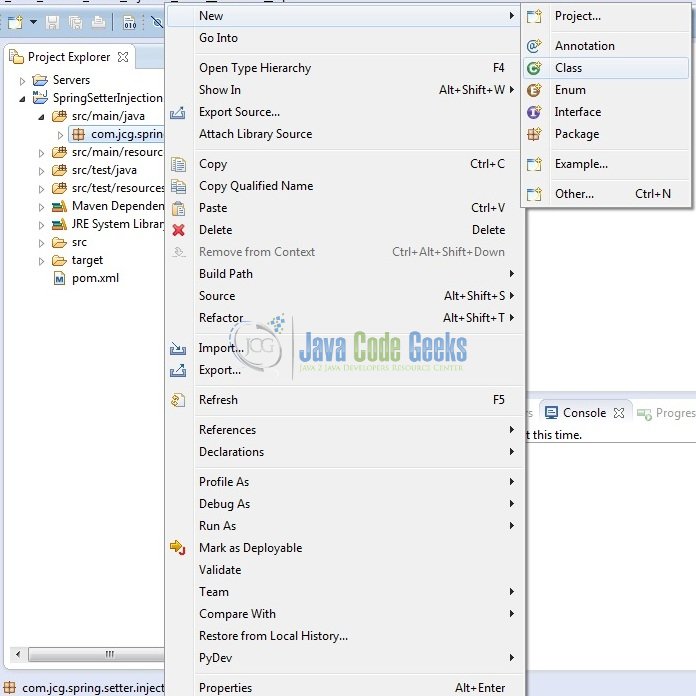Open the Build Path submenu
This screenshot has width=696, height=696.
click(x=345, y=274)
